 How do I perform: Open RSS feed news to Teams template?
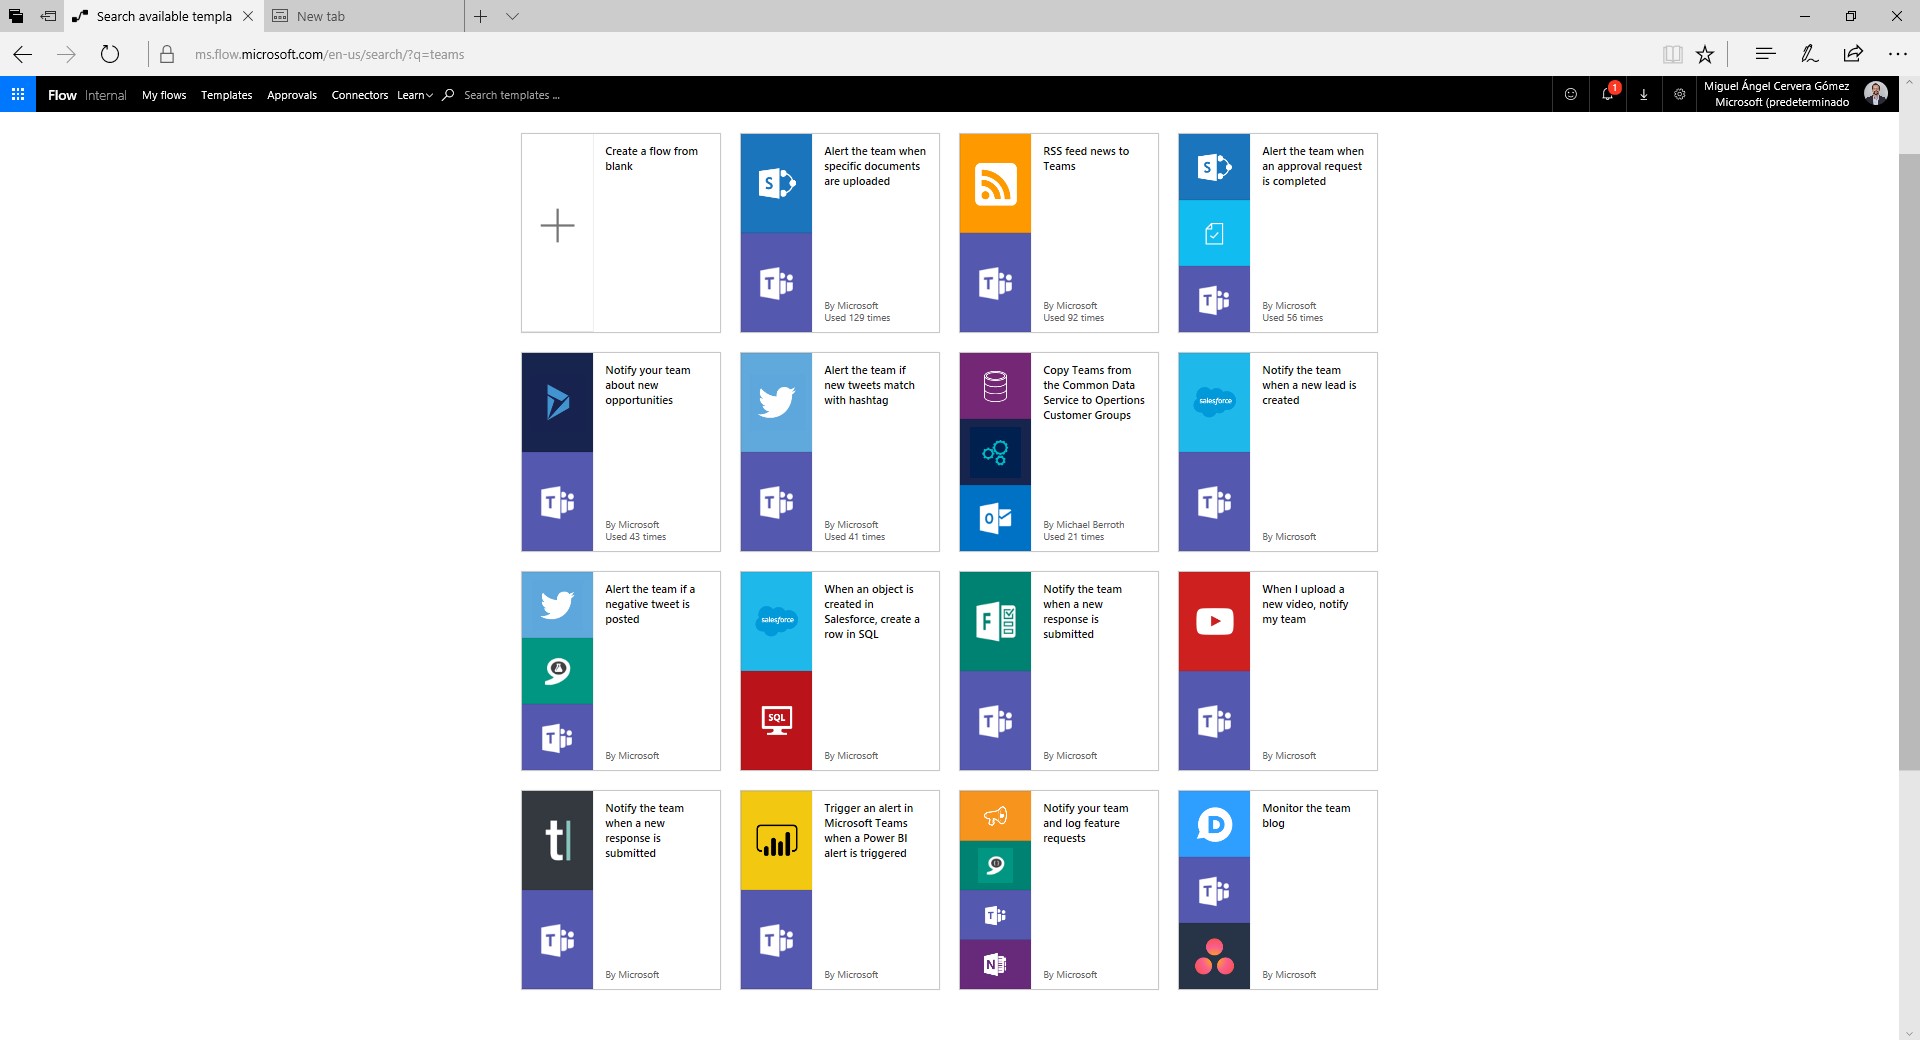click(x=1059, y=233)
